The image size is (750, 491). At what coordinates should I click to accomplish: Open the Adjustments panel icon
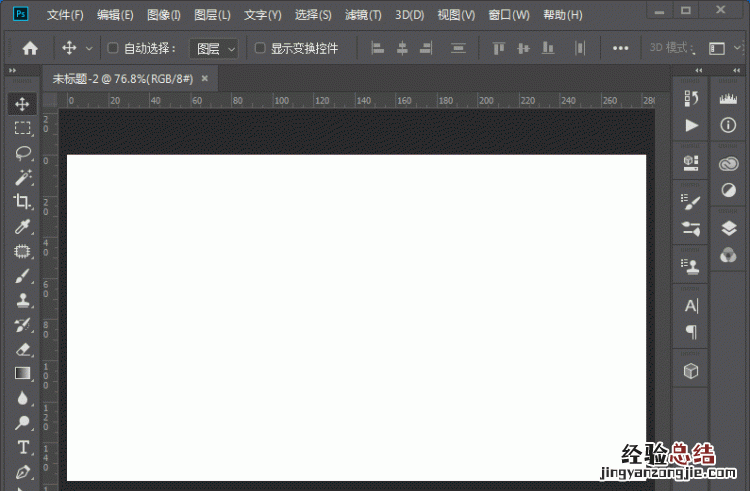coord(728,190)
